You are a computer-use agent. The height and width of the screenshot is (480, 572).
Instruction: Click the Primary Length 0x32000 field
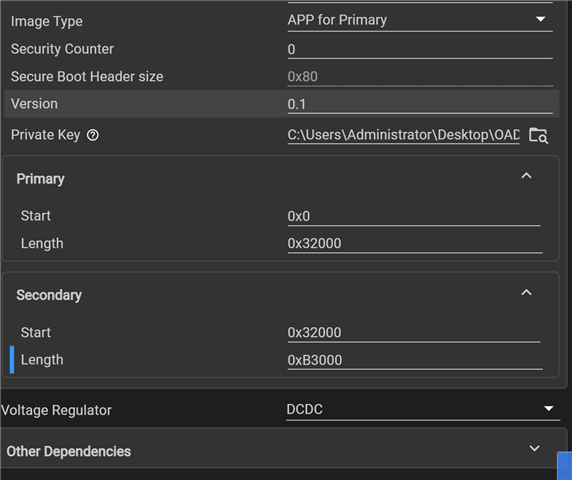pyautogui.click(x=415, y=244)
